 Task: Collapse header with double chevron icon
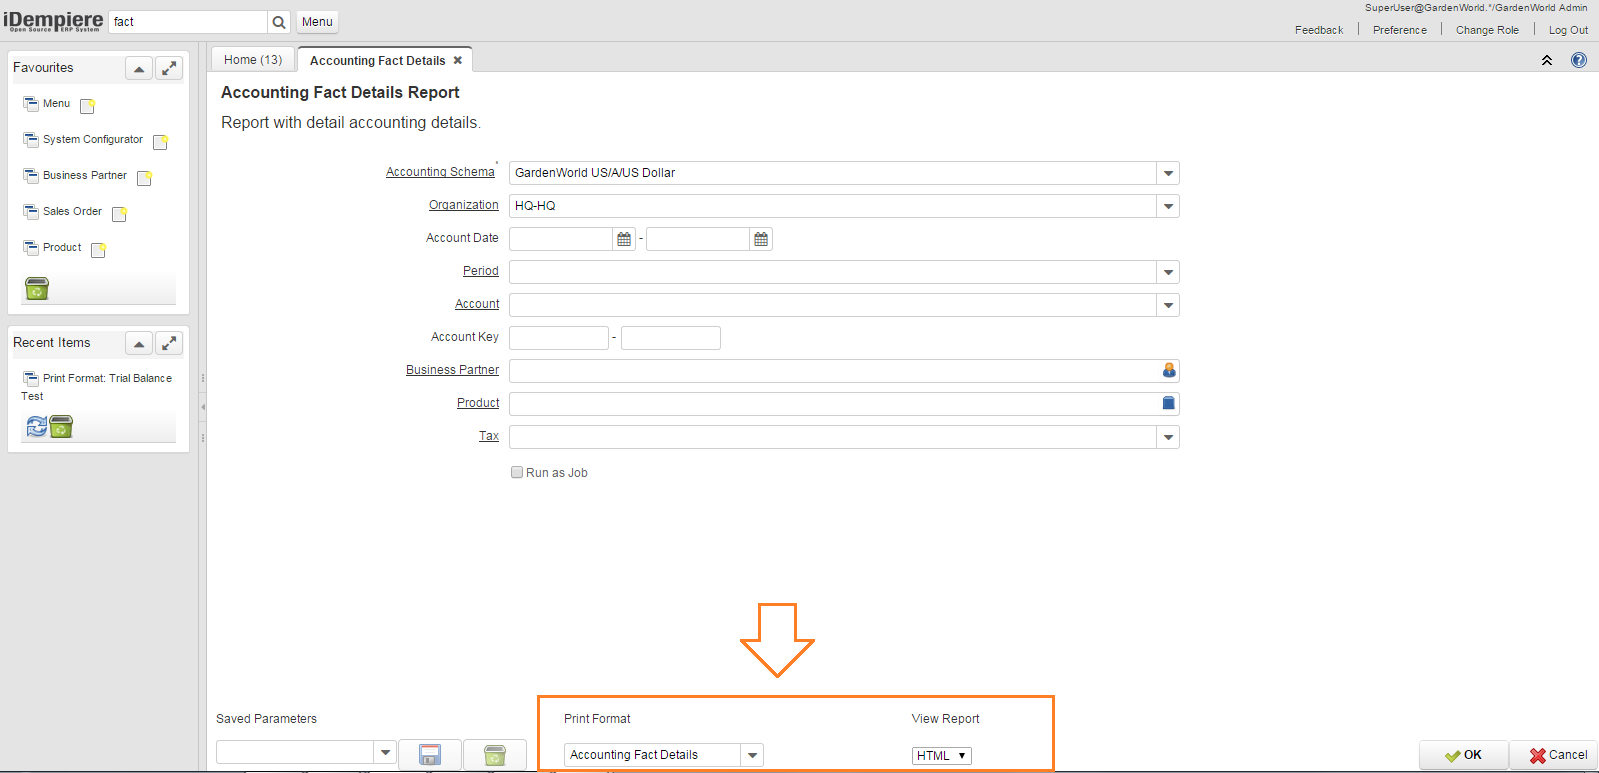tap(1547, 60)
